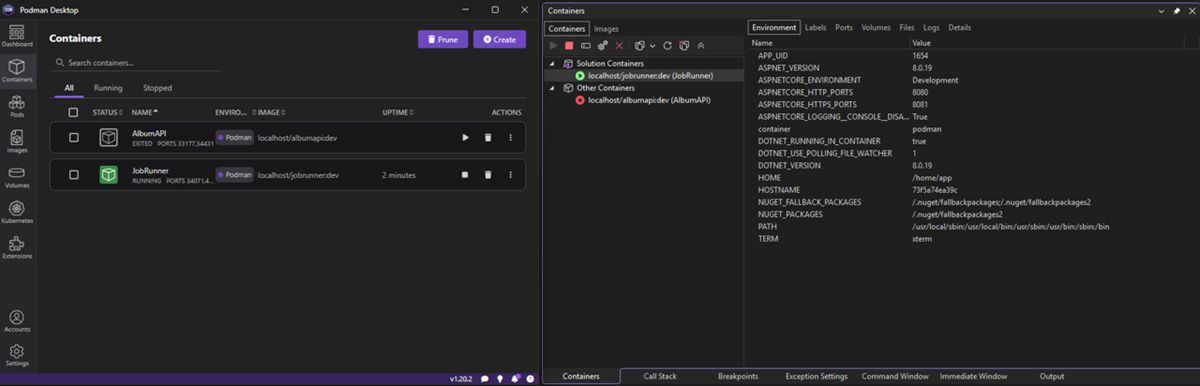This screenshot has width=1200, height=386.
Task: Open Extensions section in Podman sidebar
Action: (x=16, y=247)
